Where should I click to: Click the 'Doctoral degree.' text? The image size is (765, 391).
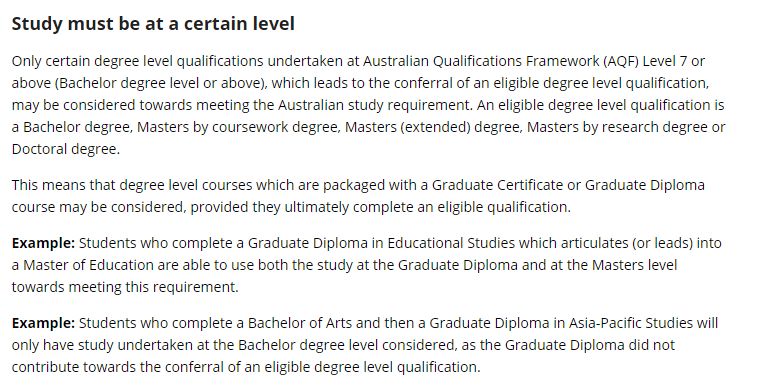pos(66,149)
